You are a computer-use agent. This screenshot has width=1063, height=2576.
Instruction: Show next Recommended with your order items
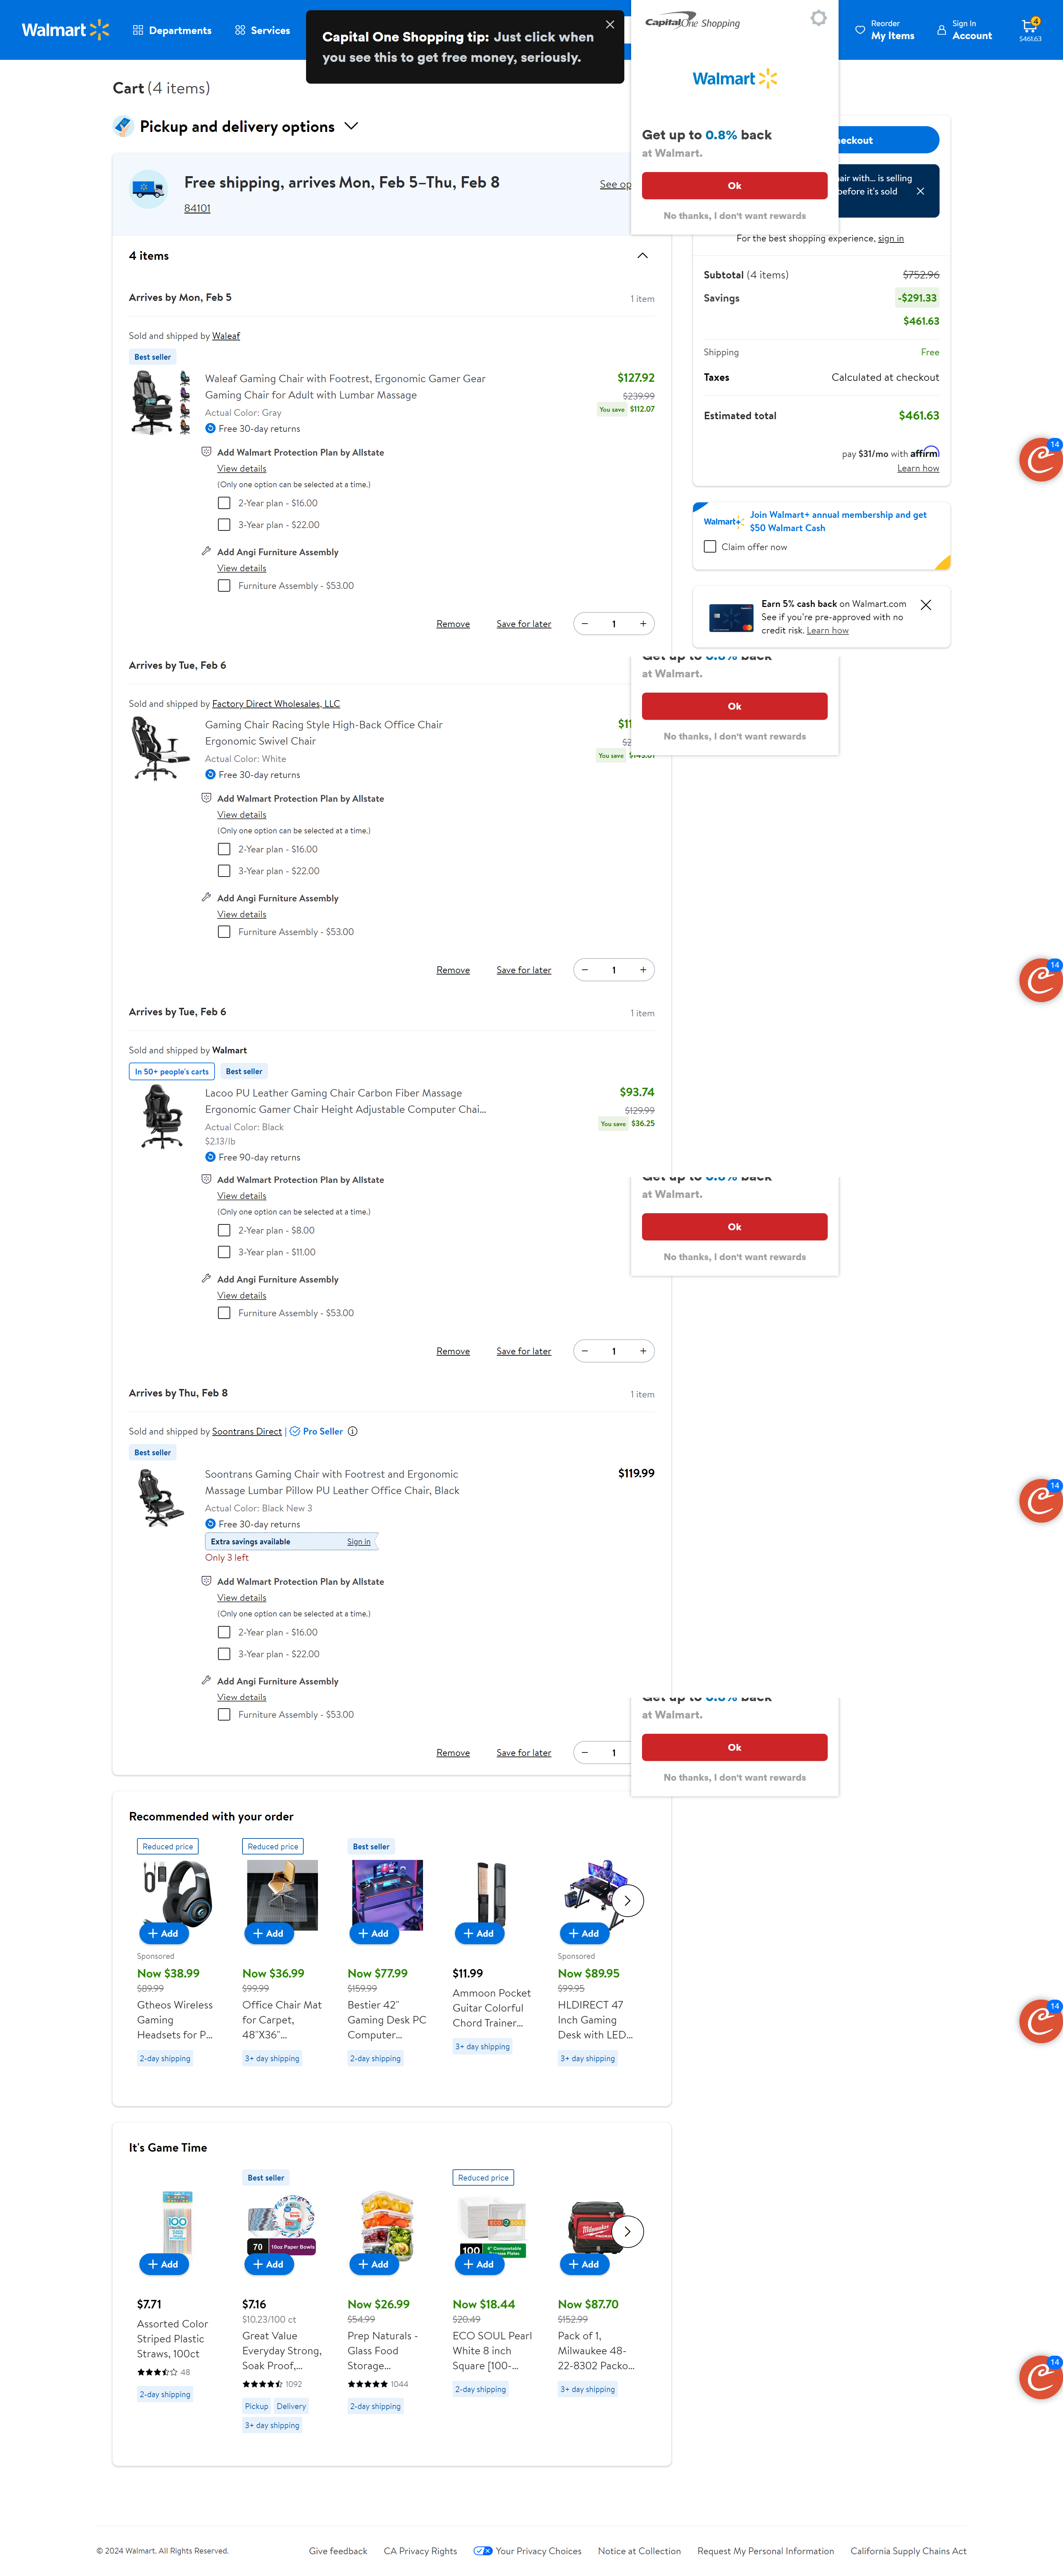click(x=627, y=1900)
